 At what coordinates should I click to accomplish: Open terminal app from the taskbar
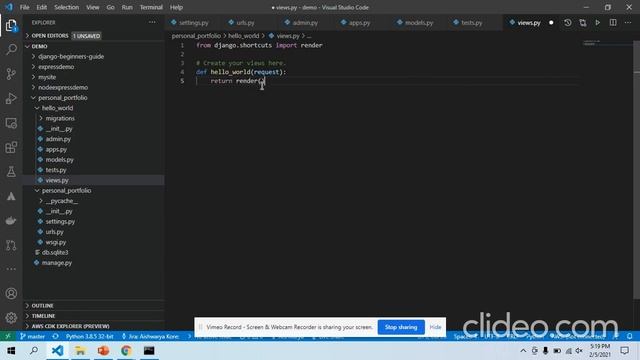click(149, 351)
